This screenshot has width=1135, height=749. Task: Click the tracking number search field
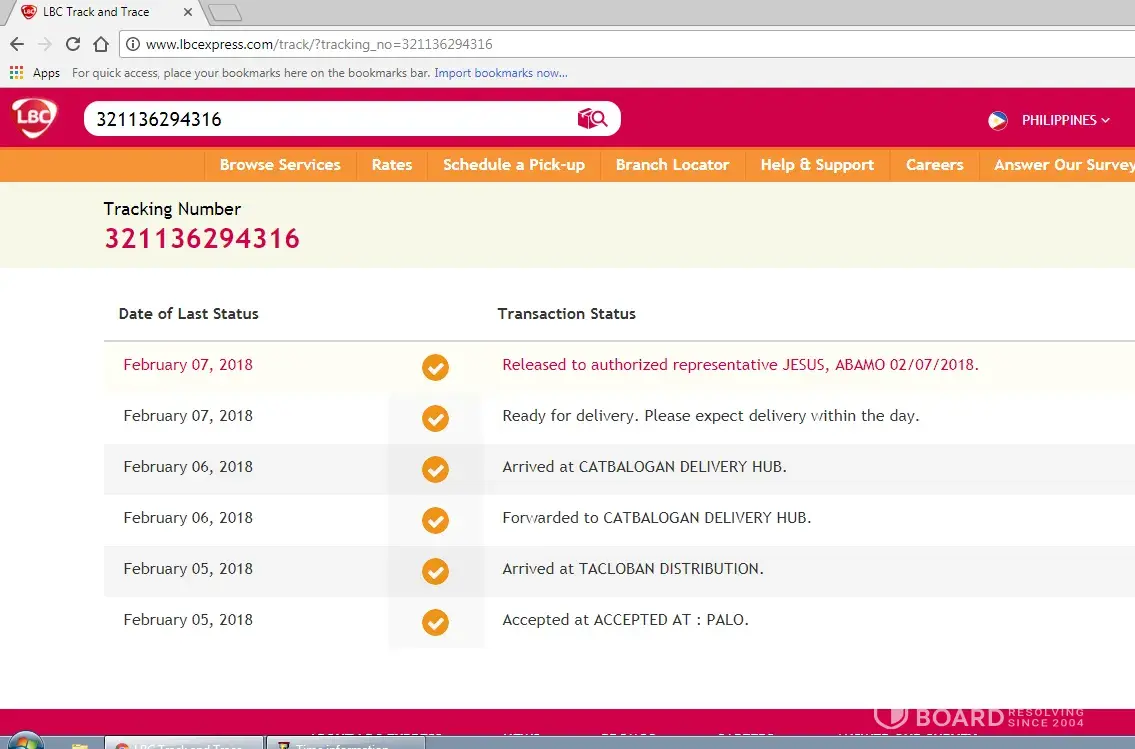coord(330,119)
